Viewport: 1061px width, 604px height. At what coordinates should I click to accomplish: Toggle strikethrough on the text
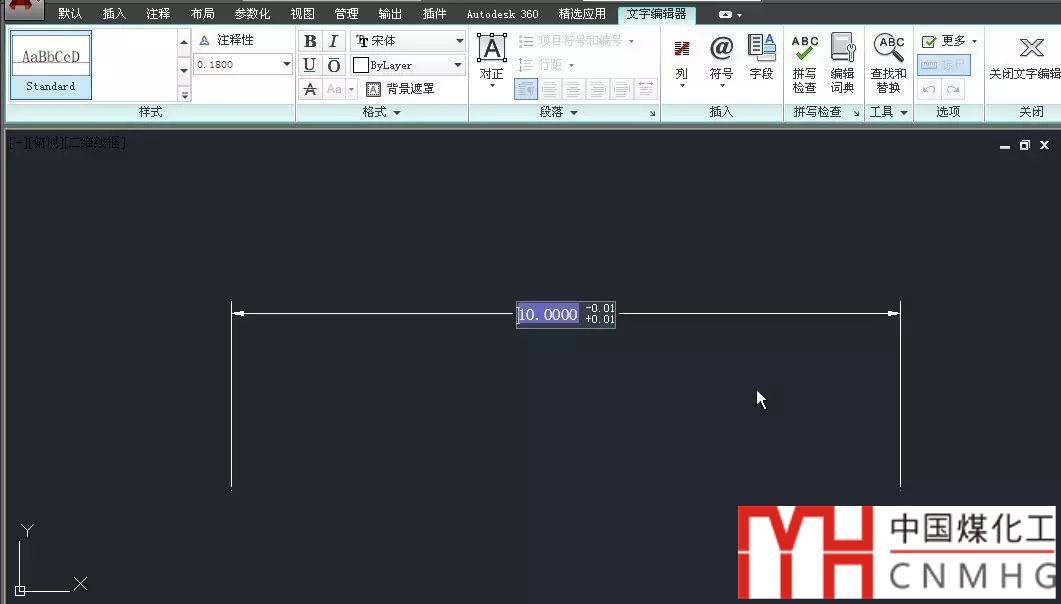point(310,89)
